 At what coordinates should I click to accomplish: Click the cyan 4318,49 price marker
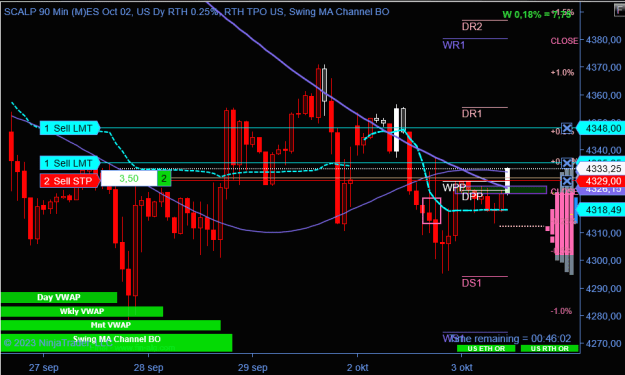tap(600, 209)
